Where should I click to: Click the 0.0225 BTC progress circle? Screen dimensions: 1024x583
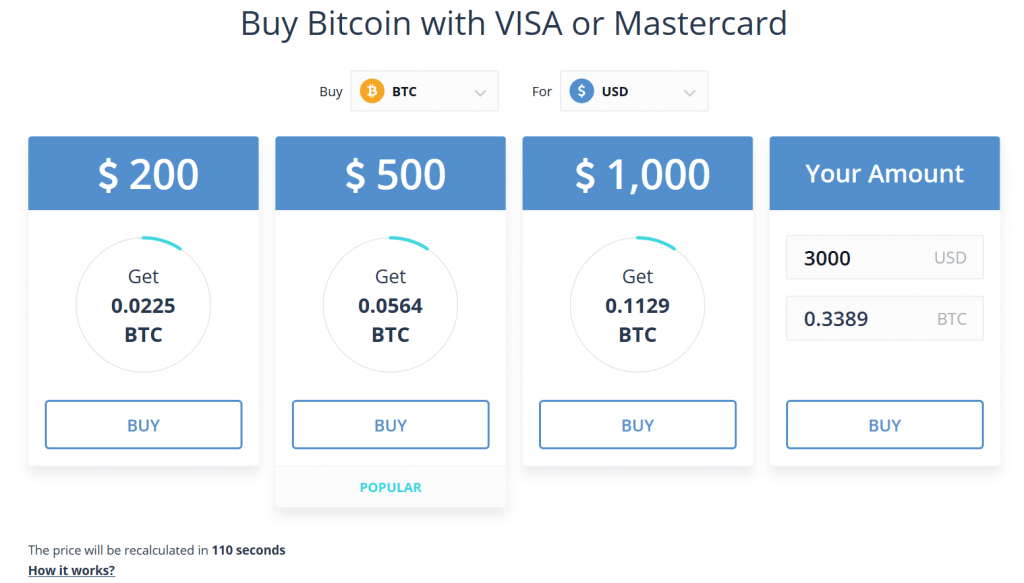tap(144, 305)
